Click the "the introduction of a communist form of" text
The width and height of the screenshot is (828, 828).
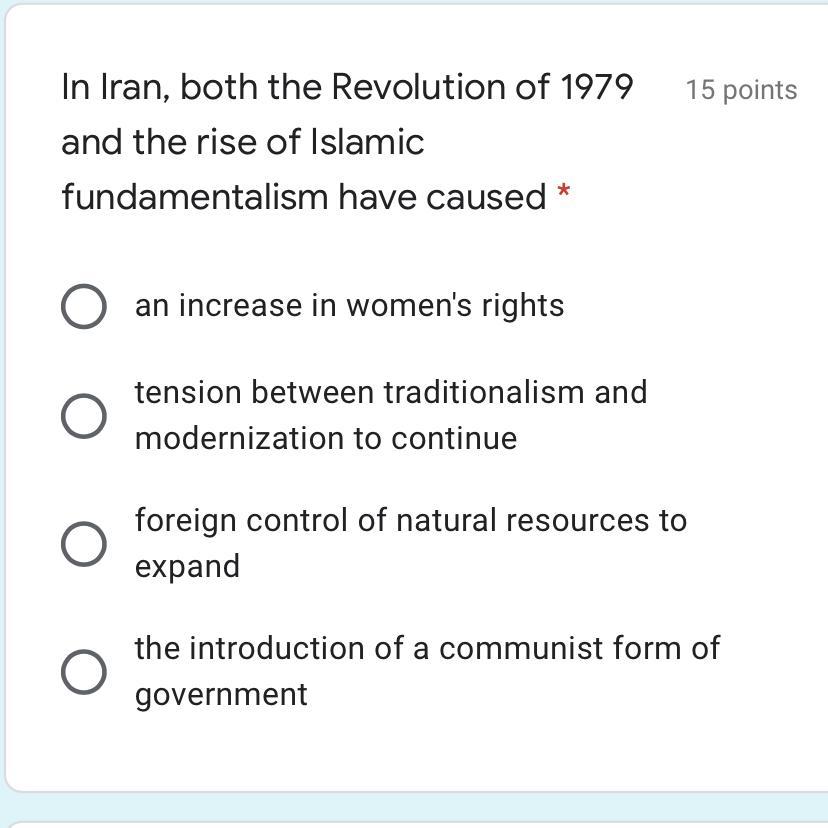point(427,648)
